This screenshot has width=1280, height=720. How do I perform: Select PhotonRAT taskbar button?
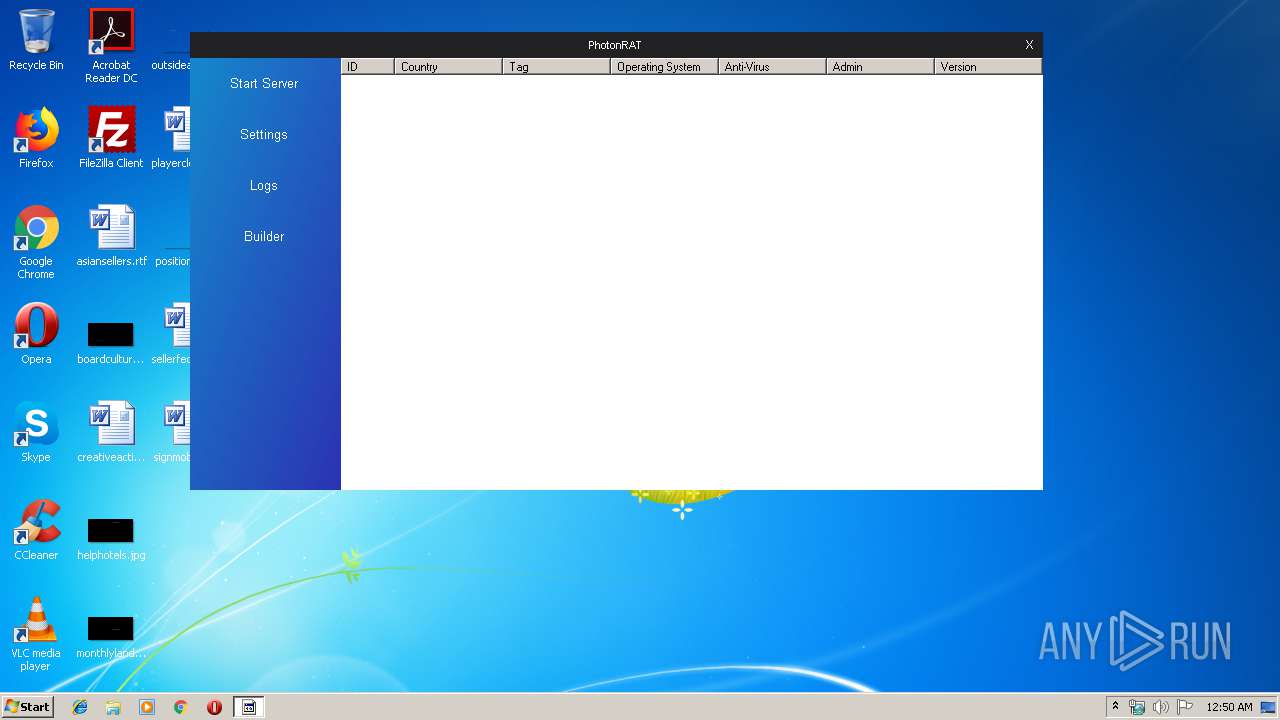tap(249, 707)
